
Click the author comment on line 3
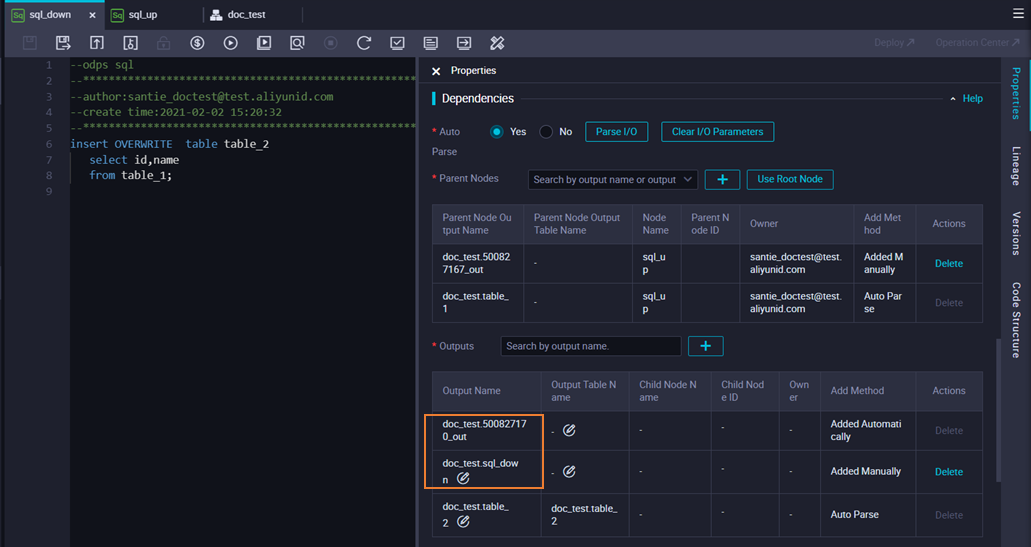(x=202, y=97)
